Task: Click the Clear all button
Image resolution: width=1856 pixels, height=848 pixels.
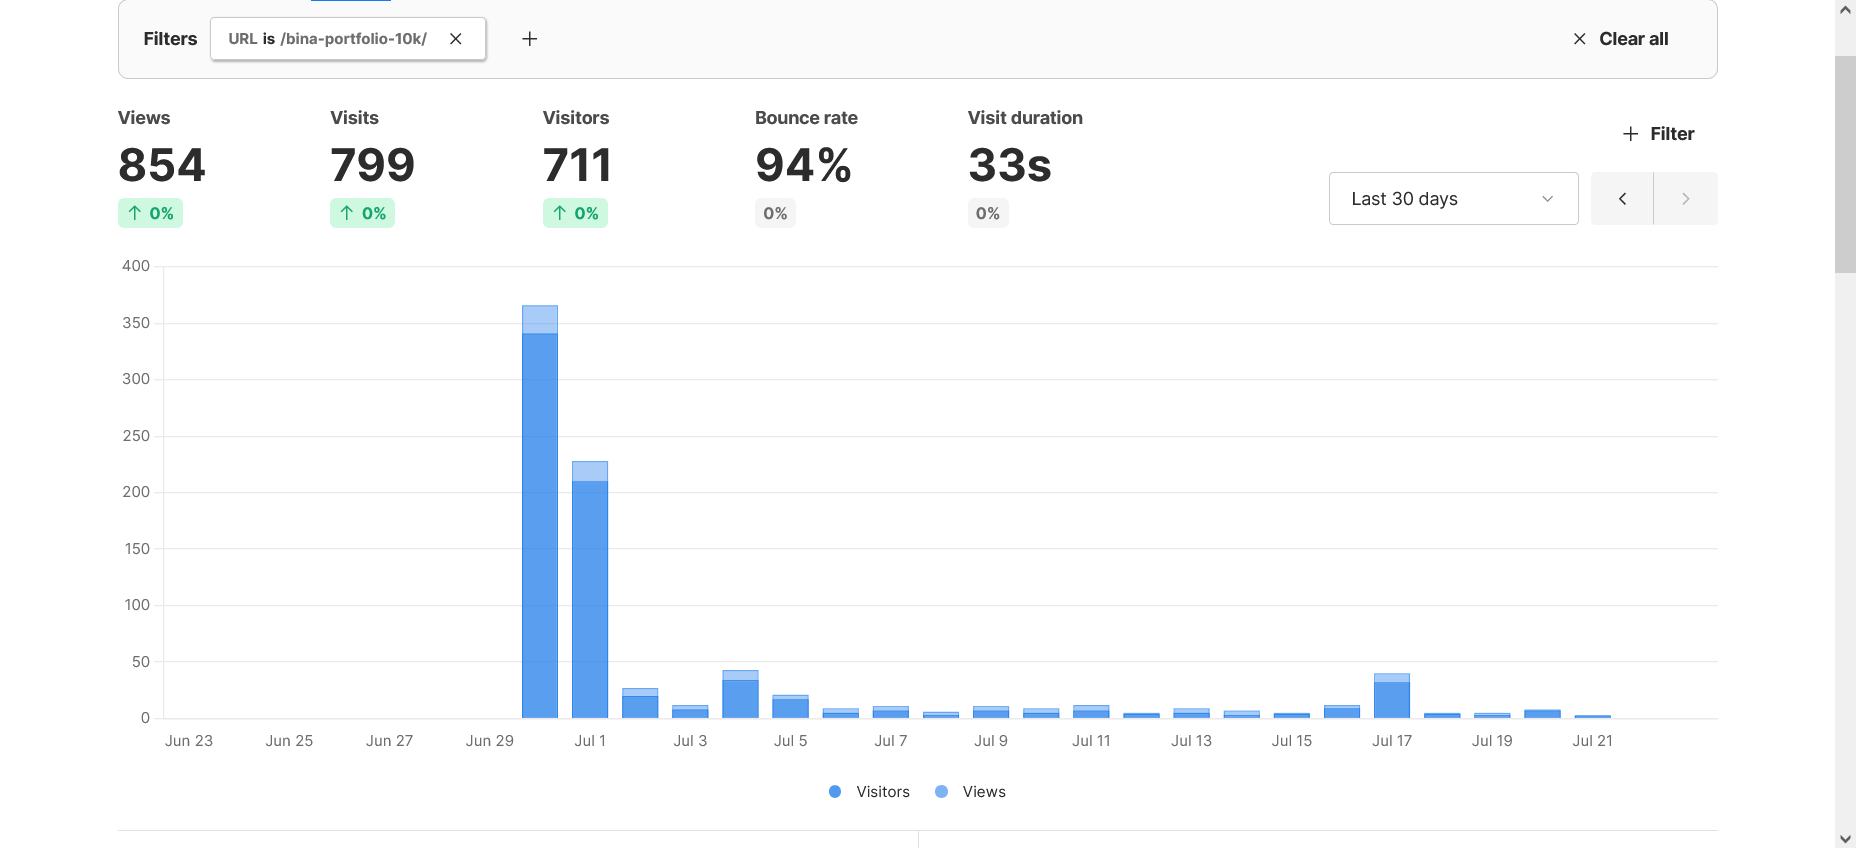Action: (x=1620, y=39)
